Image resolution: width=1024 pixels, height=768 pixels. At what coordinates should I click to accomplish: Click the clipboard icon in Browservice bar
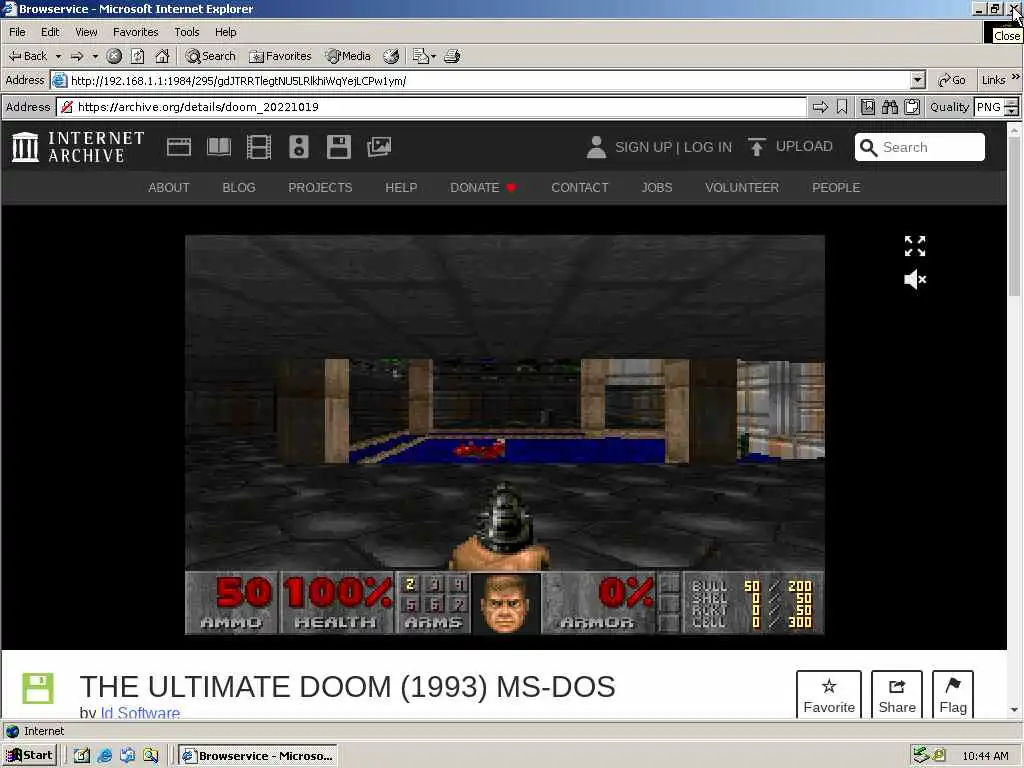(912, 107)
